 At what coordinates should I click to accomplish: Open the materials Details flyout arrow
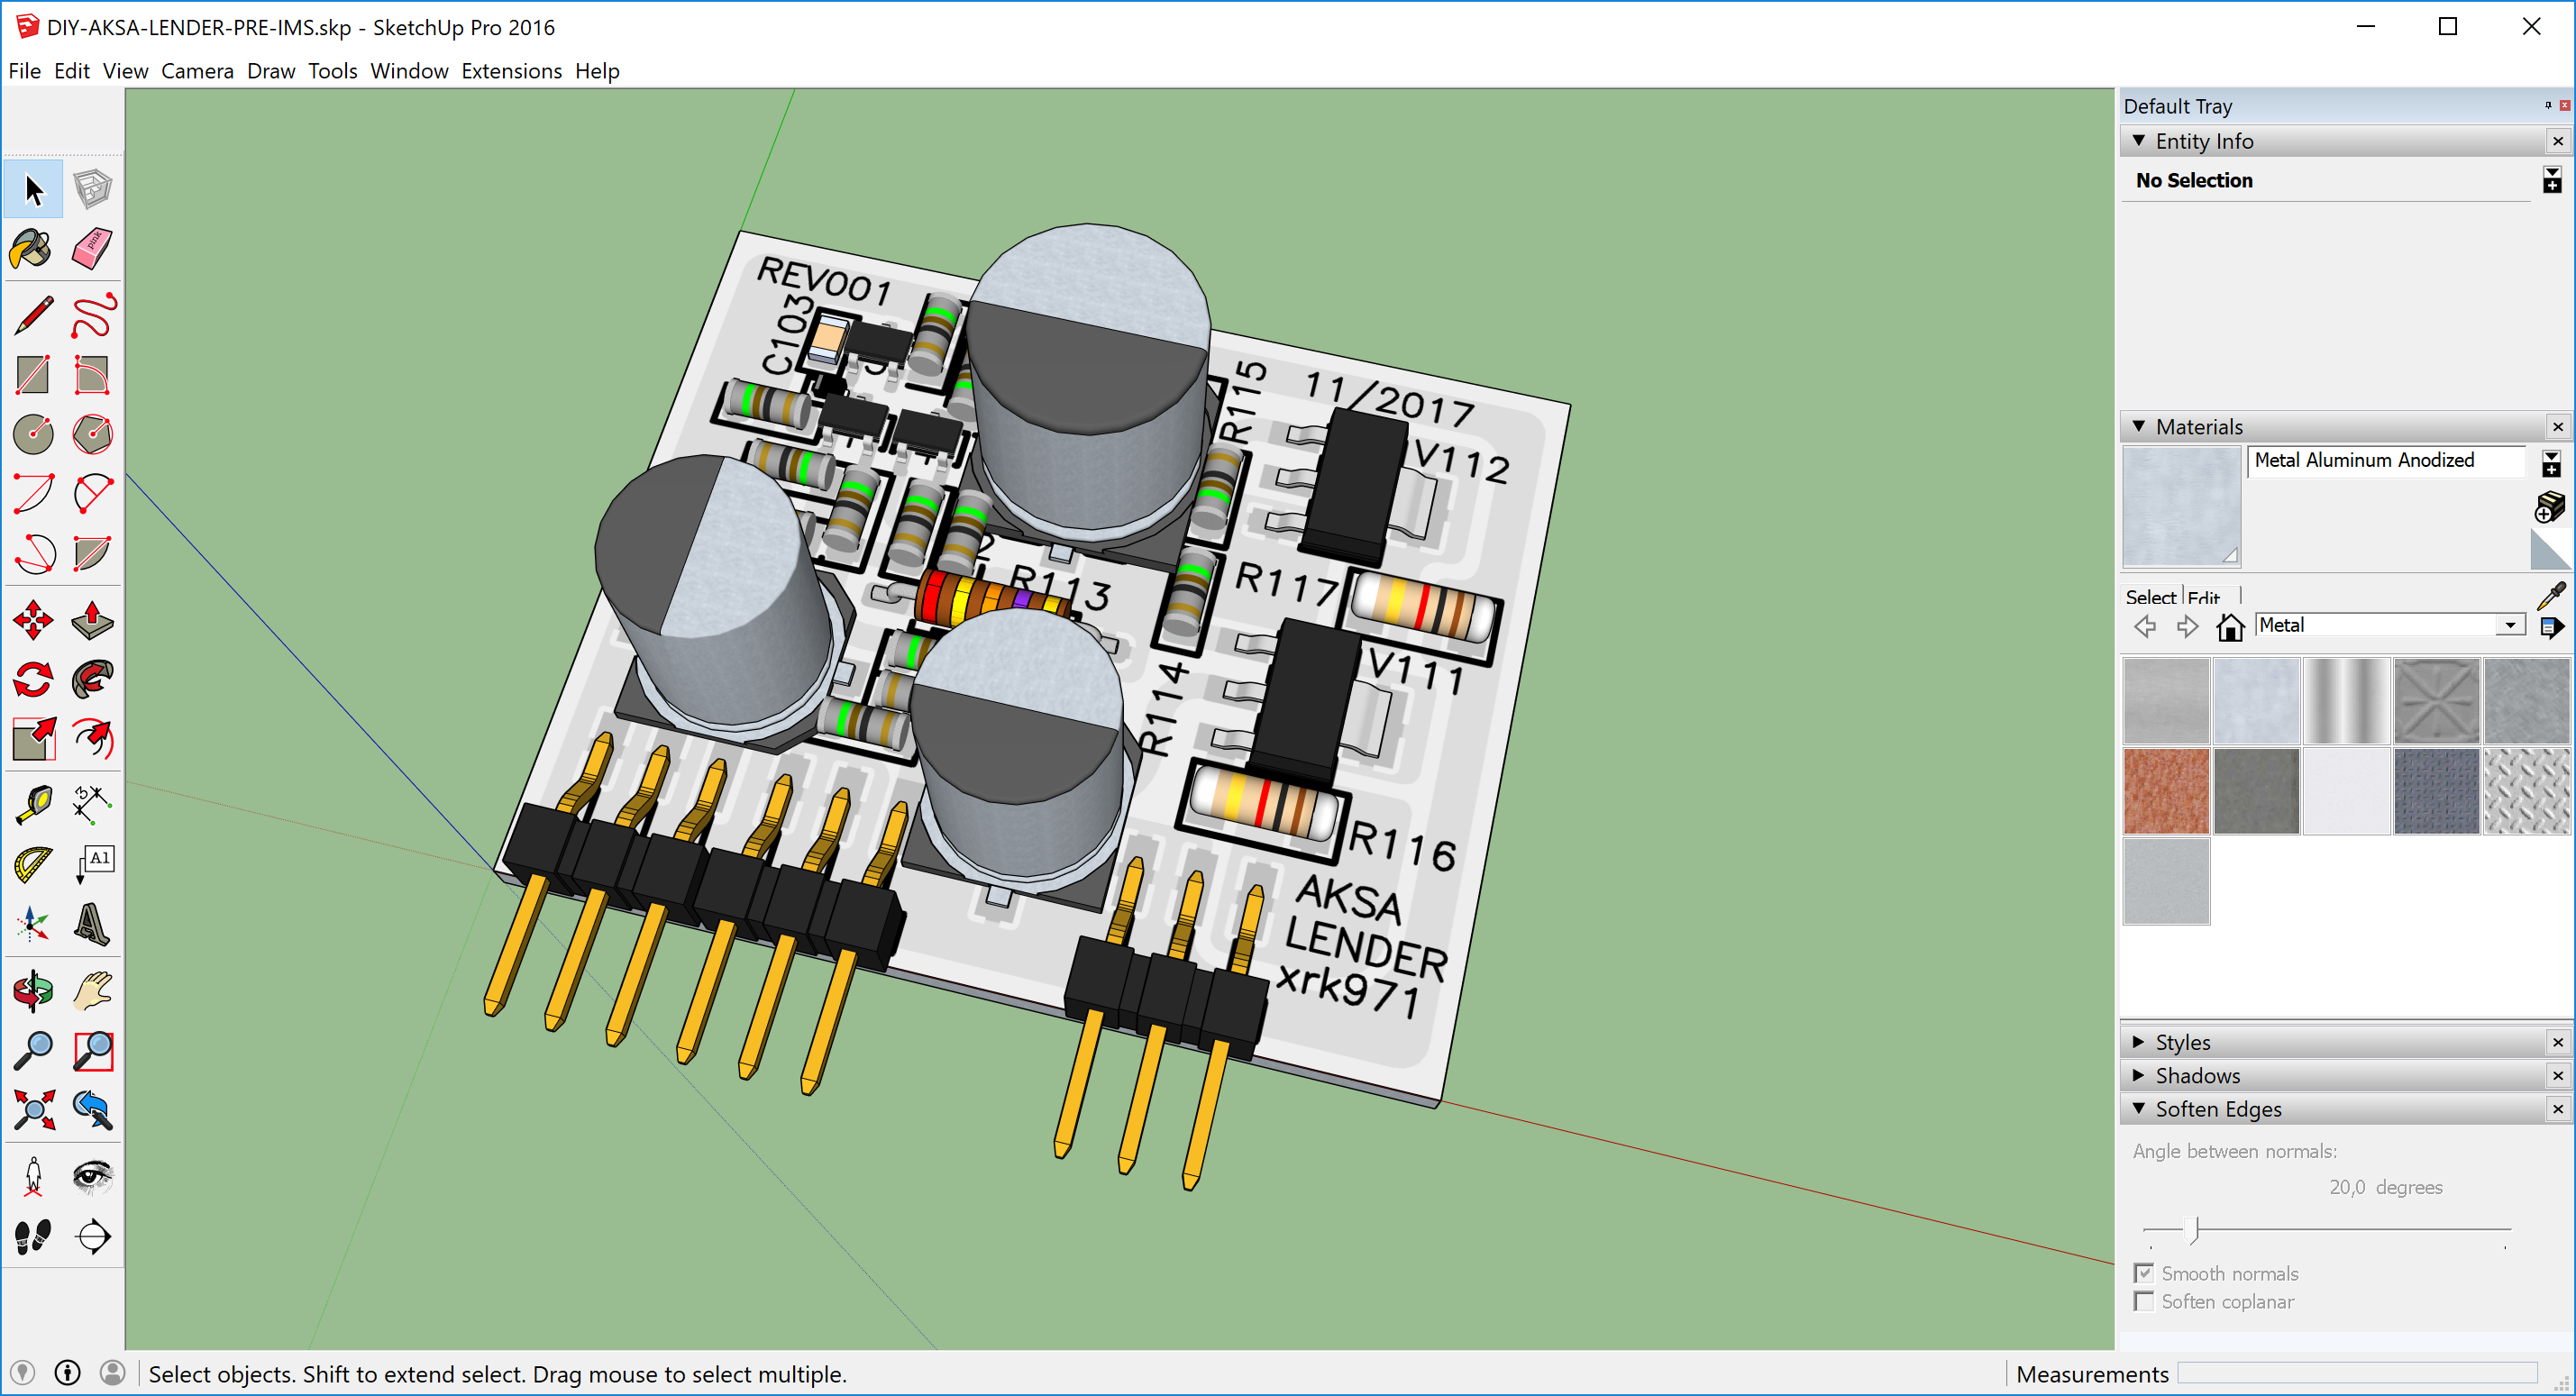coord(2551,627)
